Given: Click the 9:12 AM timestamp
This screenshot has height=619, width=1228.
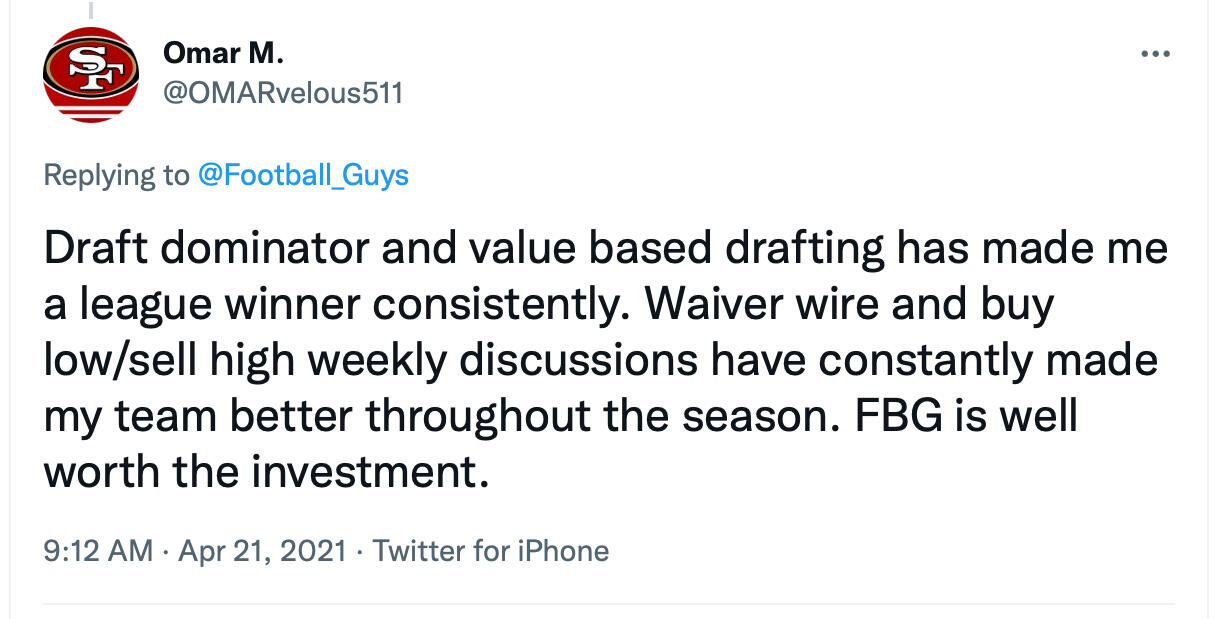Looking at the screenshot, I should [98, 550].
